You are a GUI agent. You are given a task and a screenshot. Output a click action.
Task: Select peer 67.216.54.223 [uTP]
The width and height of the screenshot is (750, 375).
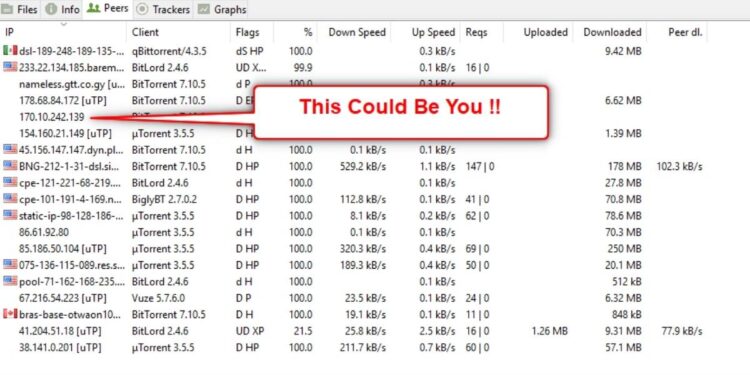(63, 298)
